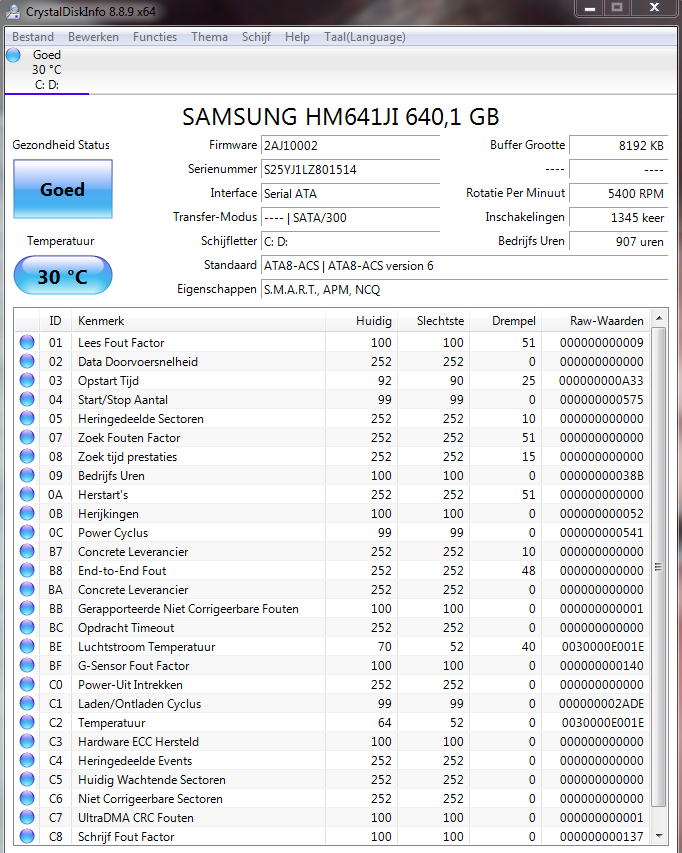Click the Kenmerk column header
Image resolution: width=682 pixels, height=853 pixels.
[199, 321]
